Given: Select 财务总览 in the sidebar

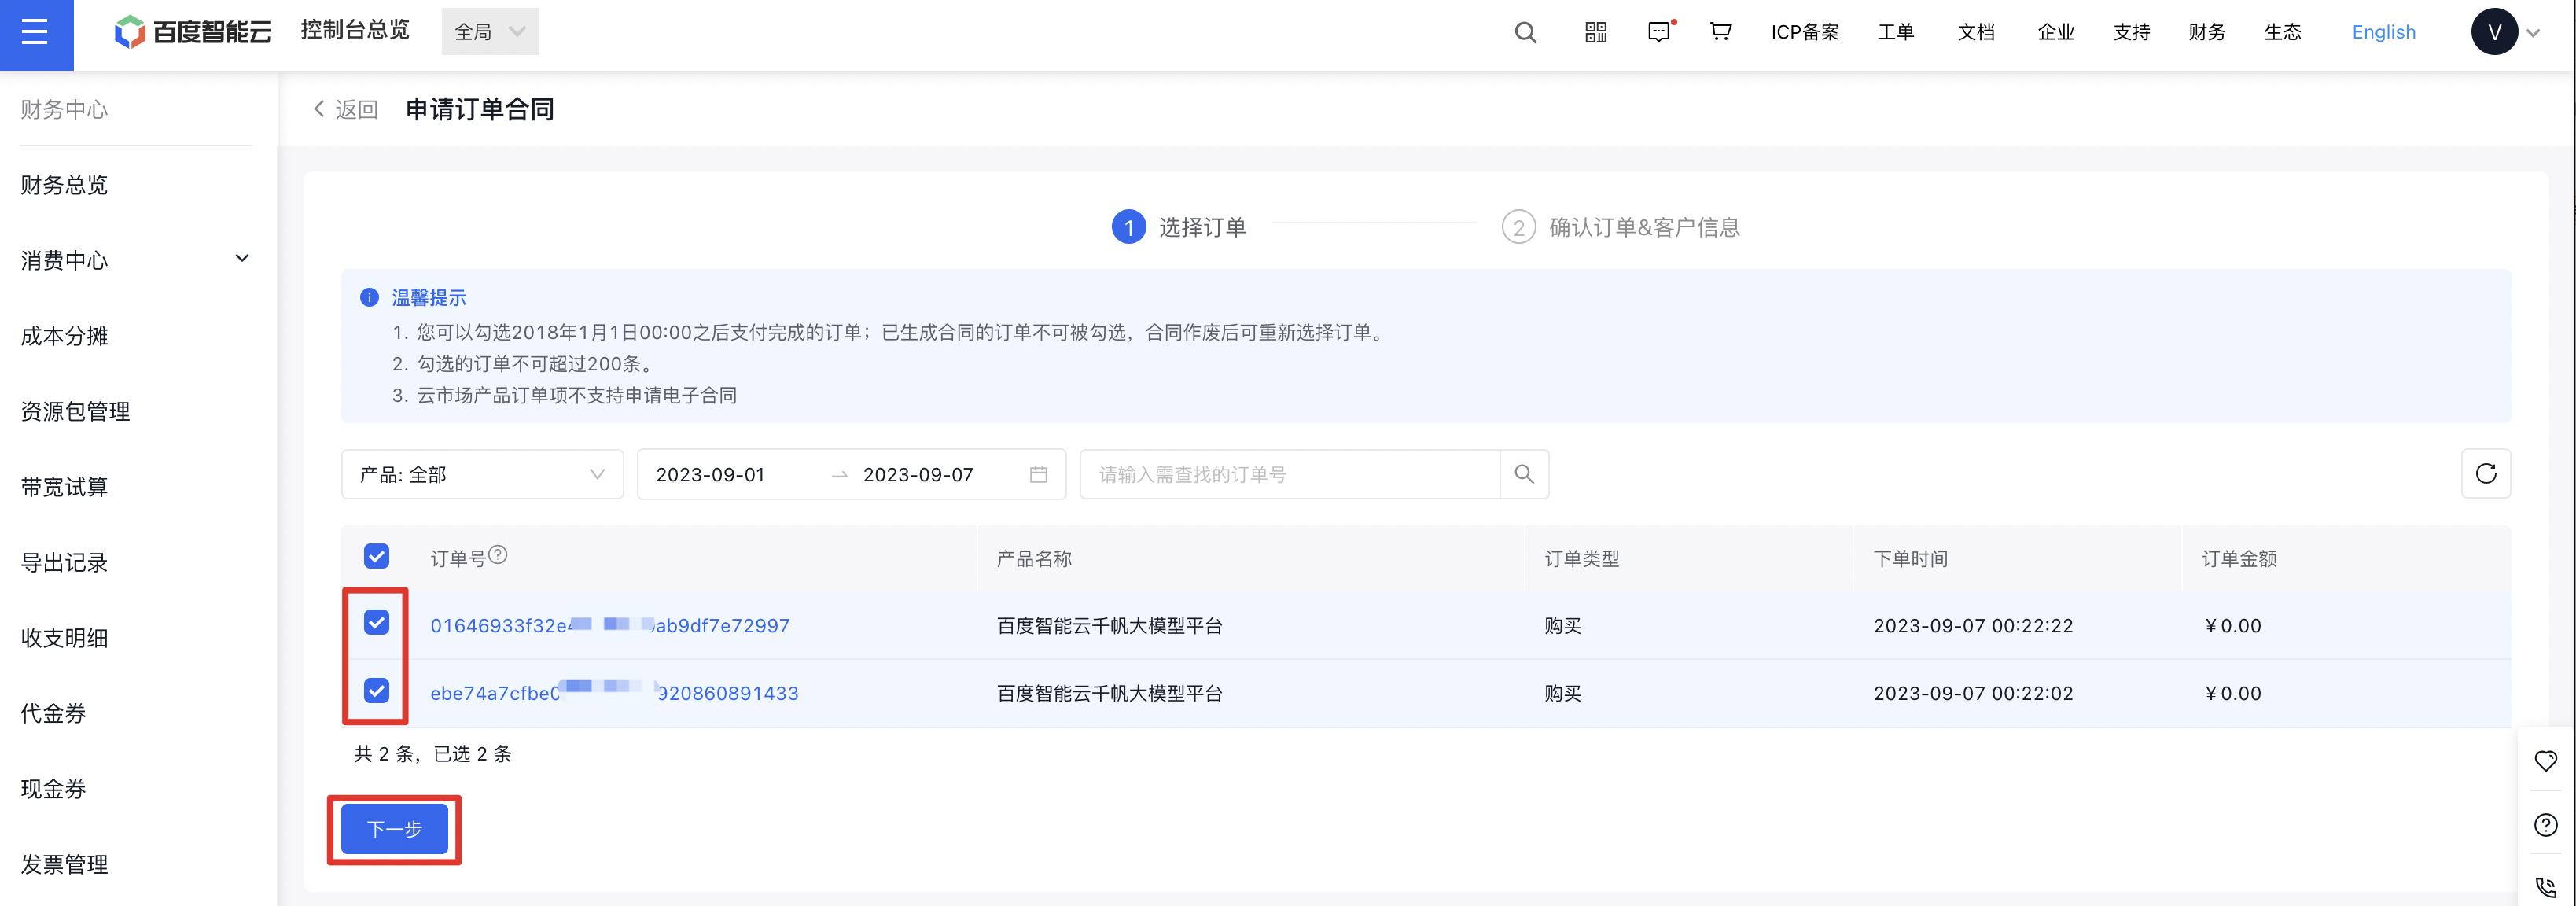Looking at the screenshot, I should [x=64, y=185].
